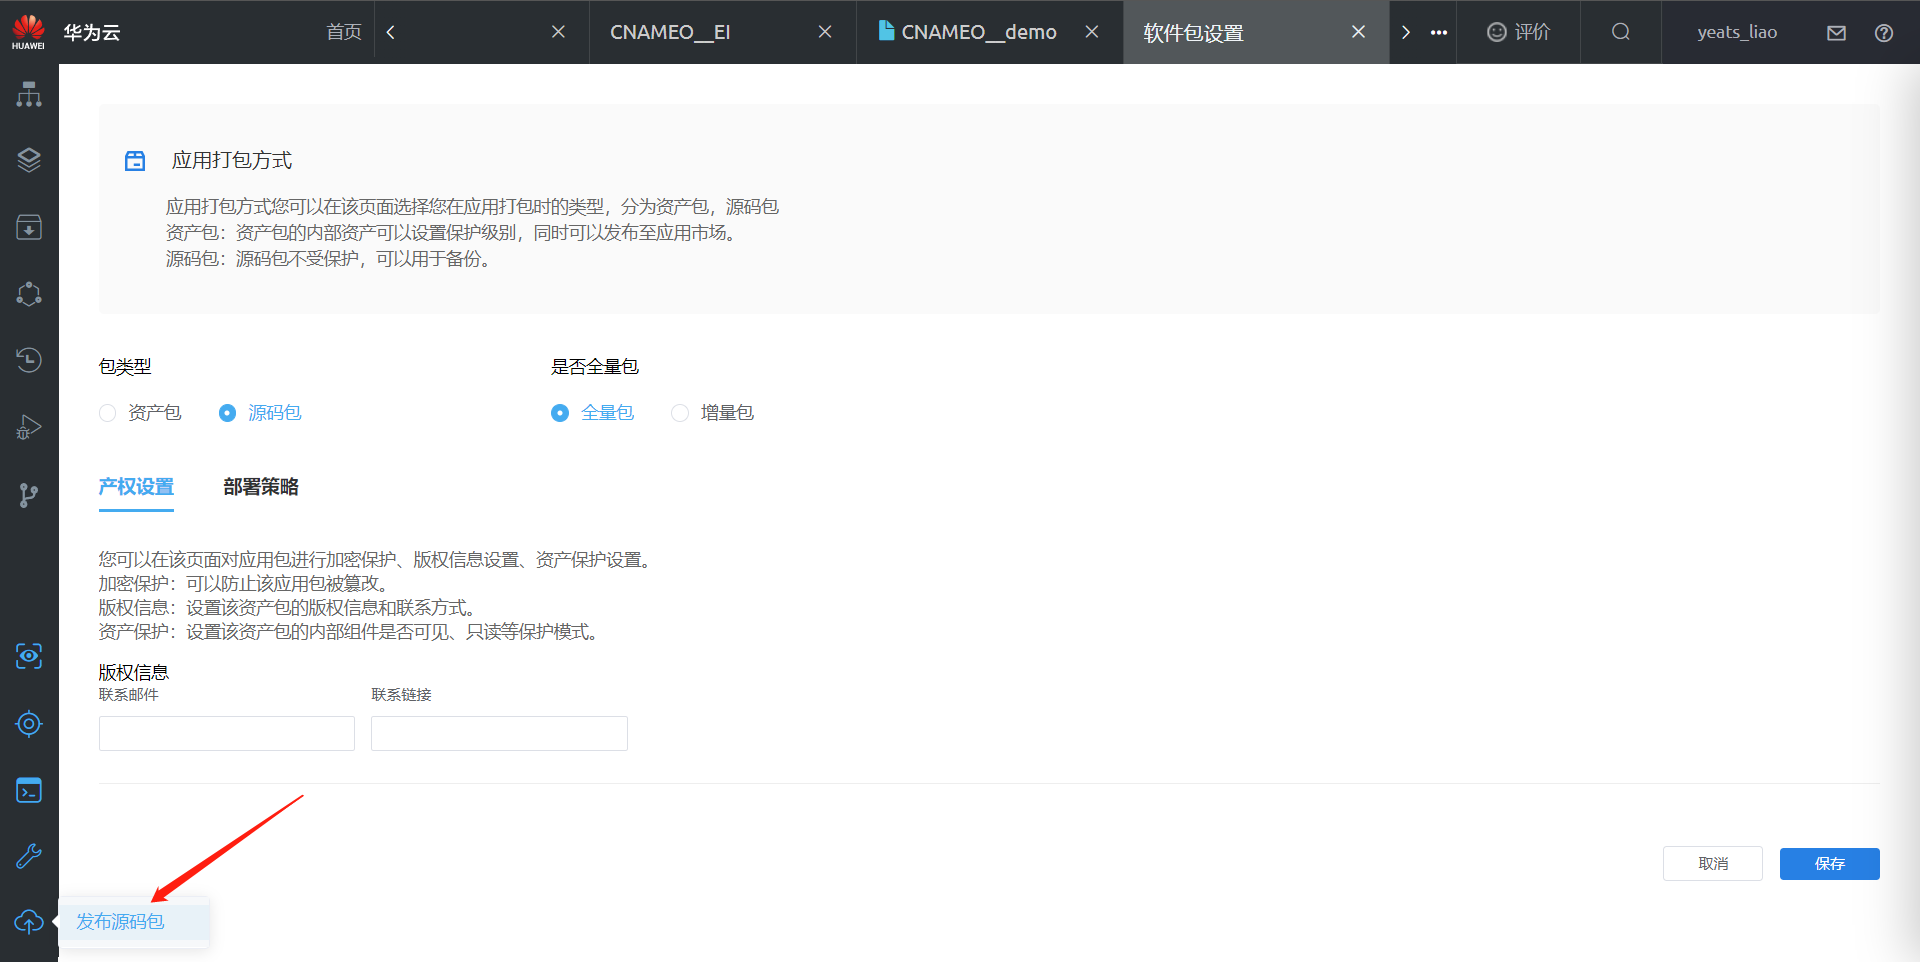Click the 应用打包方式 calendar box icon
Viewport: 1920px width, 962px height.
[x=135, y=161]
